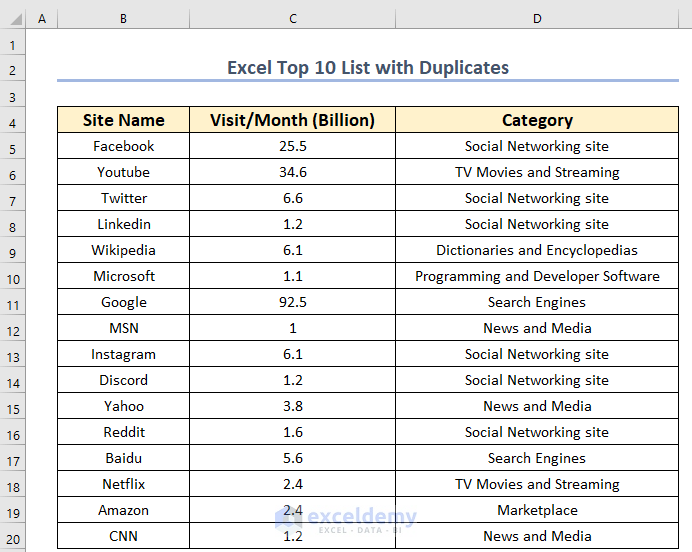Click the value 1.1 for Microsoft
Viewport: 692px width, 552px height.
click(x=293, y=276)
